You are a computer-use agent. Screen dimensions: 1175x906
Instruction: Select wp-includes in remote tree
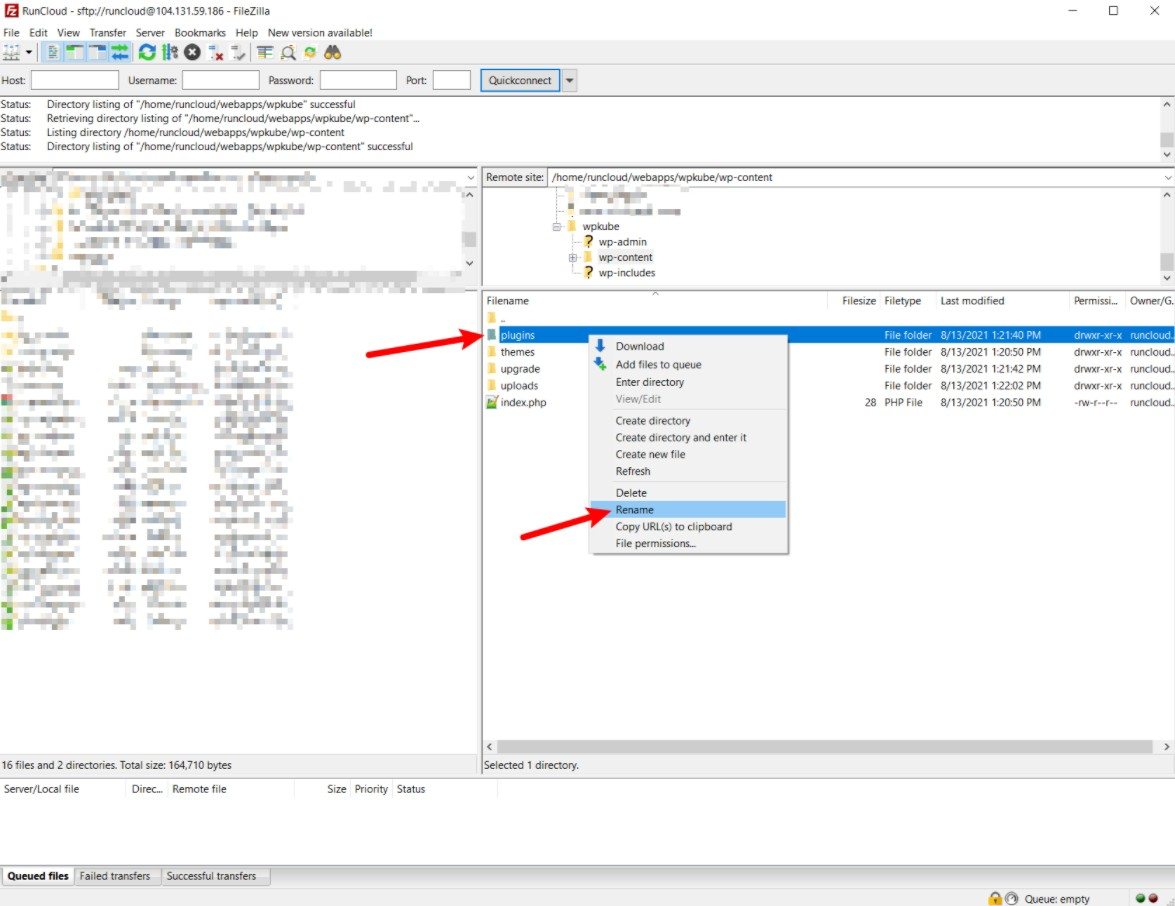click(x=626, y=274)
